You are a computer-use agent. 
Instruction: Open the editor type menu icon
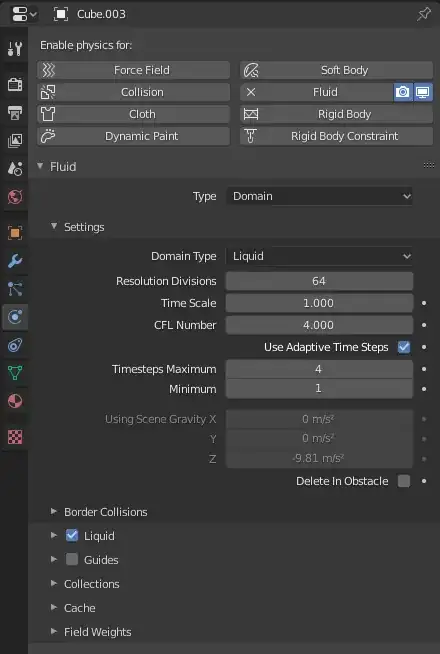[x=24, y=14]
